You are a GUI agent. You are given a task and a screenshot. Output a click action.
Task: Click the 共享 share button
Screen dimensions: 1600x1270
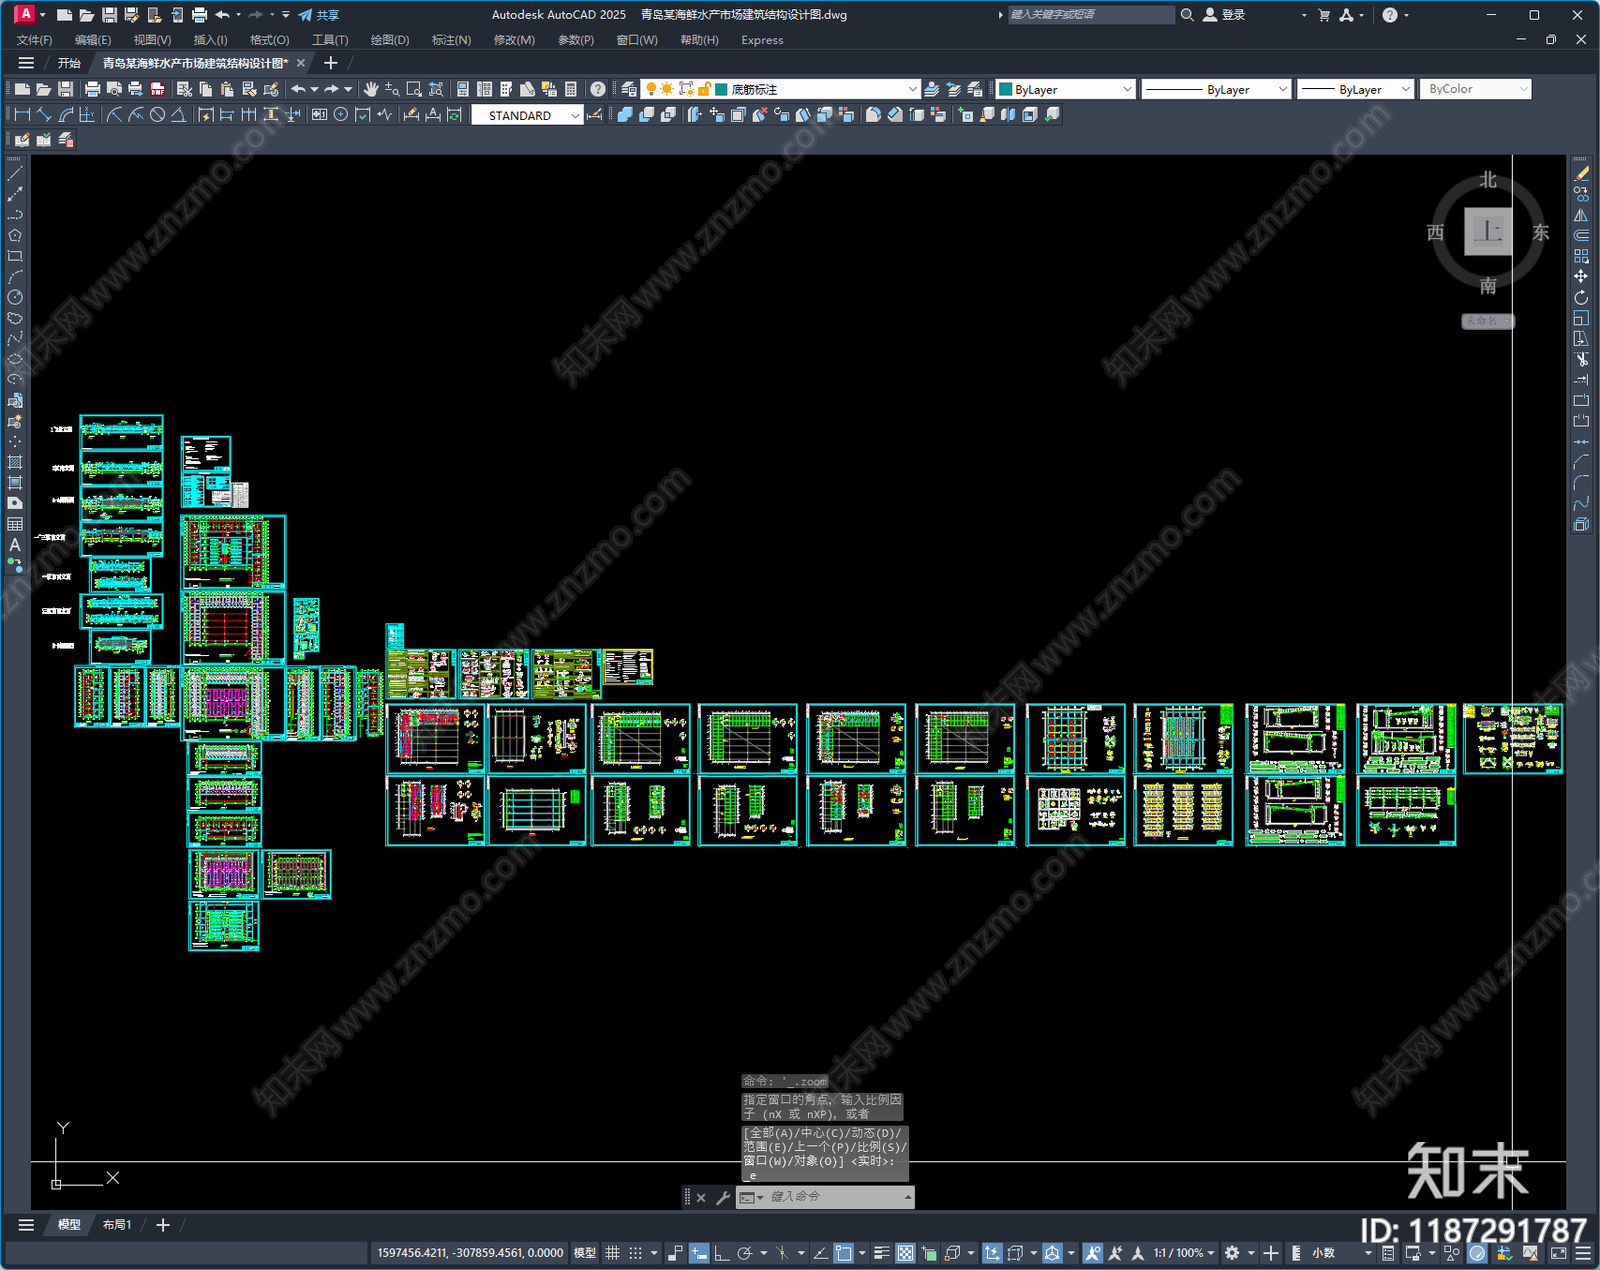pos(319,15)
